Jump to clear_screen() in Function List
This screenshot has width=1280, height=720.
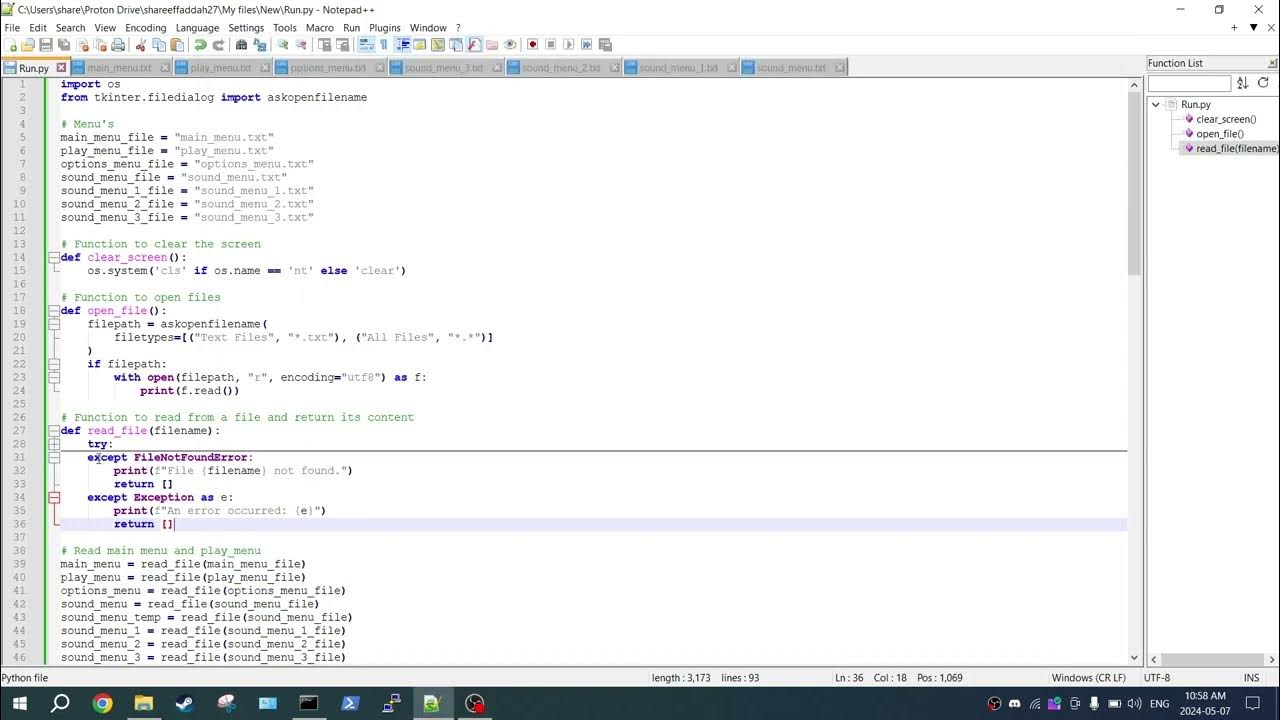click(x=1226, y=119)
